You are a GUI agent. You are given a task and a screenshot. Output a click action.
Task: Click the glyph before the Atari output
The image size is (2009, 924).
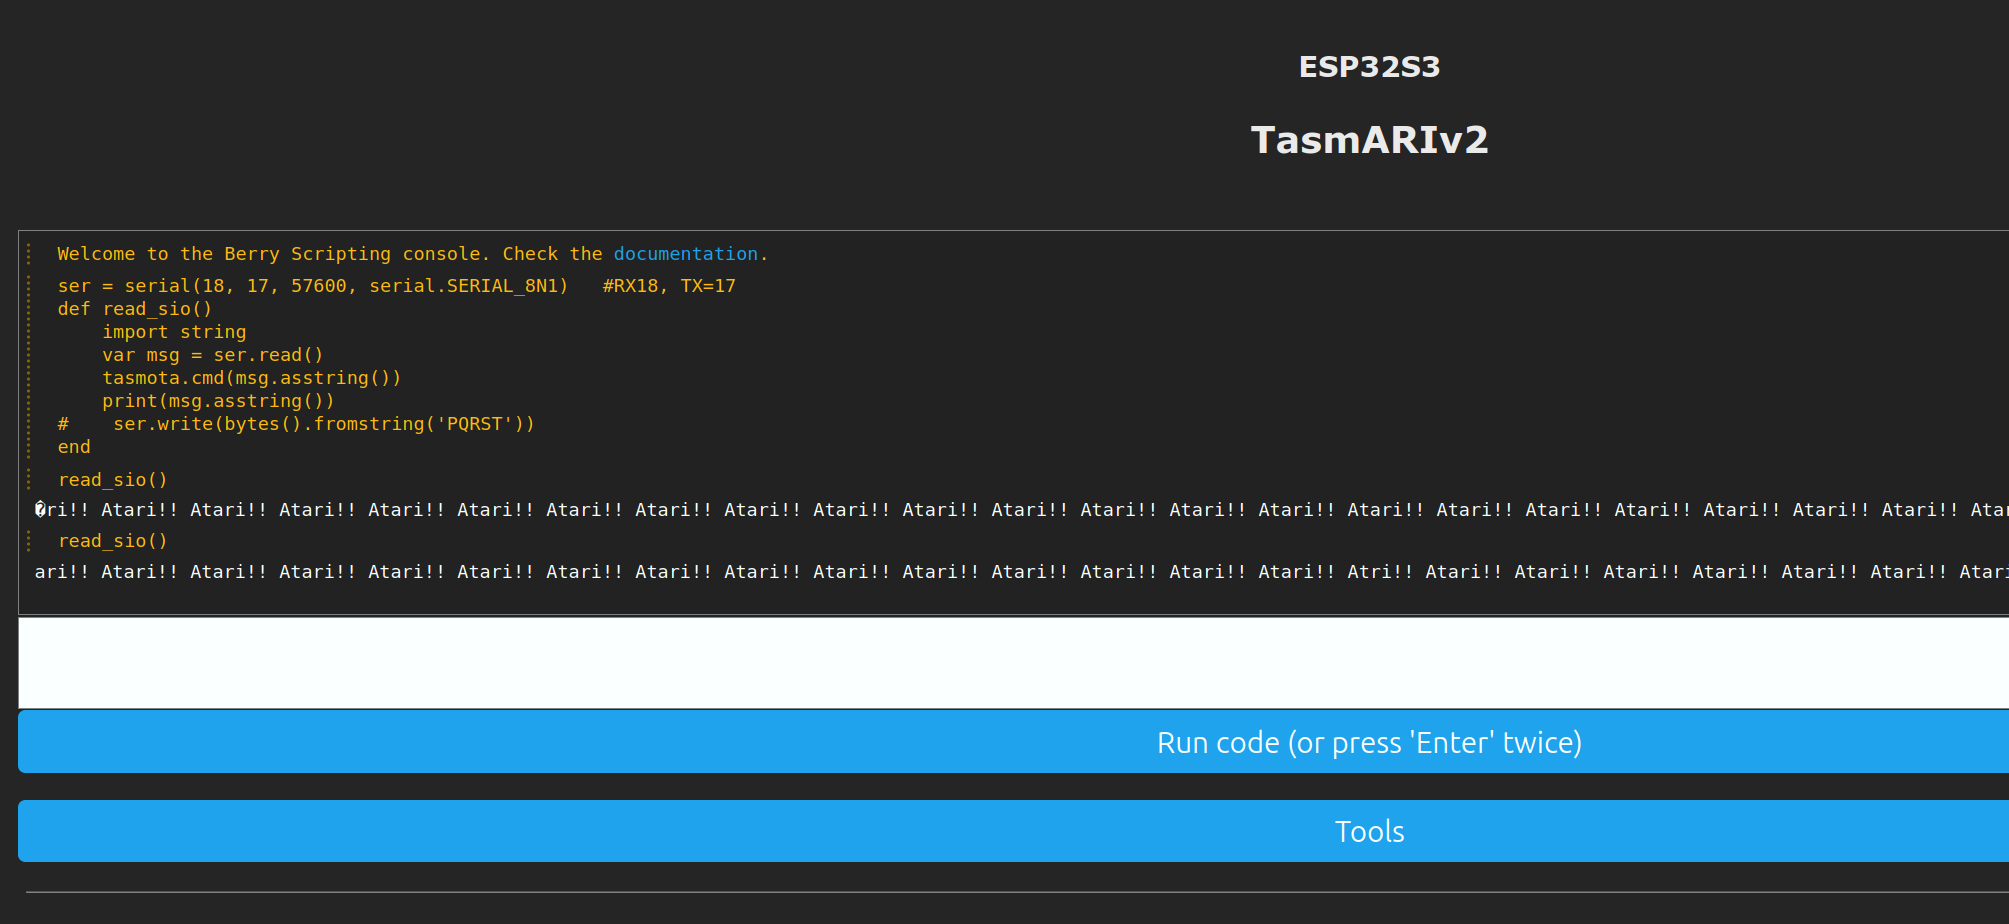(38, 509)
